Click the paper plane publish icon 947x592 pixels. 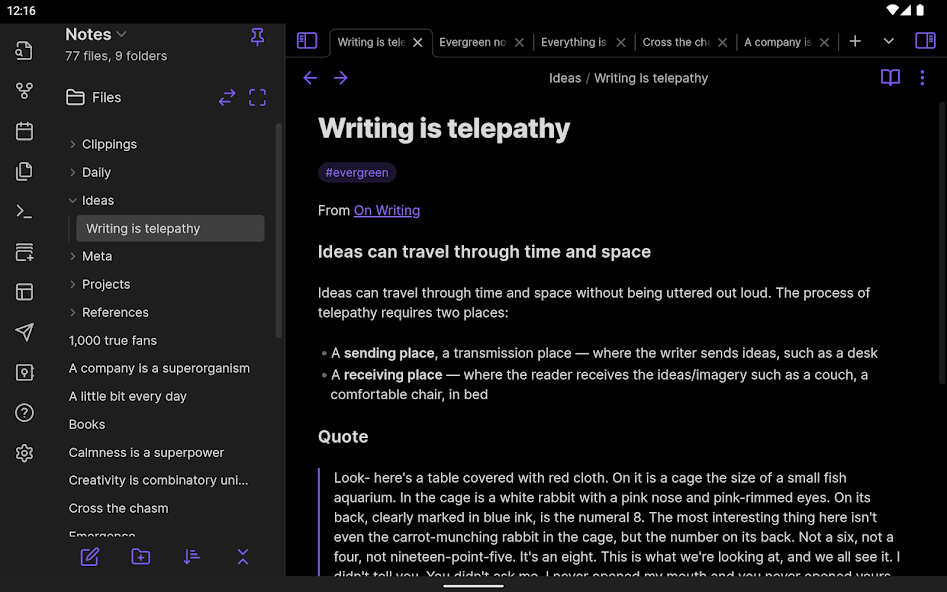(x=25, y=332)
